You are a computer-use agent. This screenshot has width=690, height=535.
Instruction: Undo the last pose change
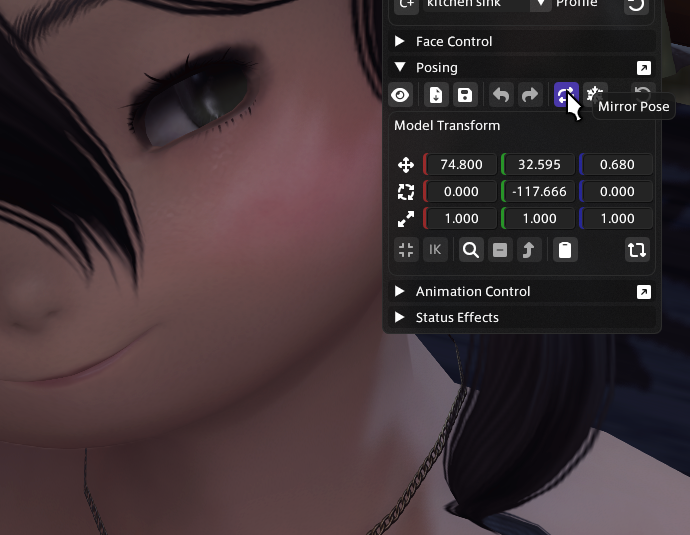[x=501, y=95]
